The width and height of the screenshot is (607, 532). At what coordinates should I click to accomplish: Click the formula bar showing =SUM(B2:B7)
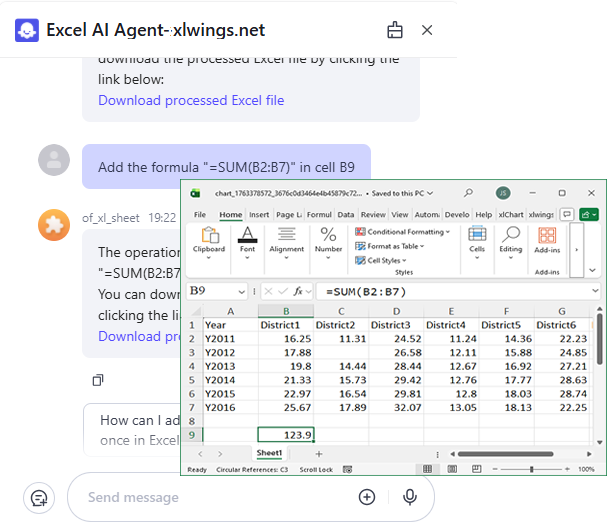pos(453,292)
